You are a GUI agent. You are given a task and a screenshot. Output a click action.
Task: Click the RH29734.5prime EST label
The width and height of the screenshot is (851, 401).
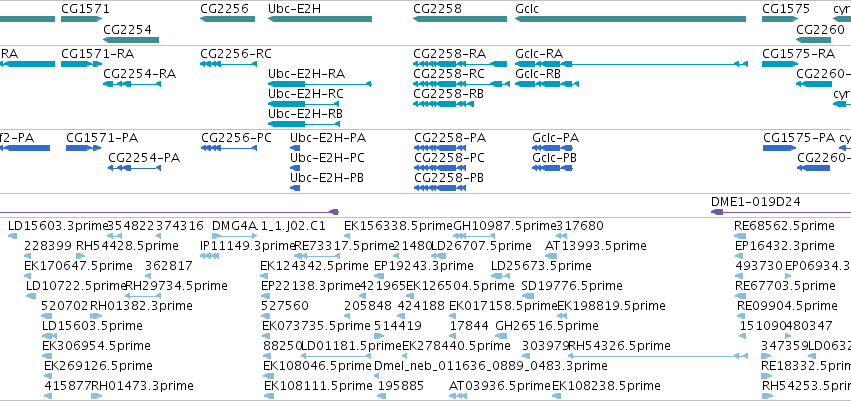pos(176,286)
